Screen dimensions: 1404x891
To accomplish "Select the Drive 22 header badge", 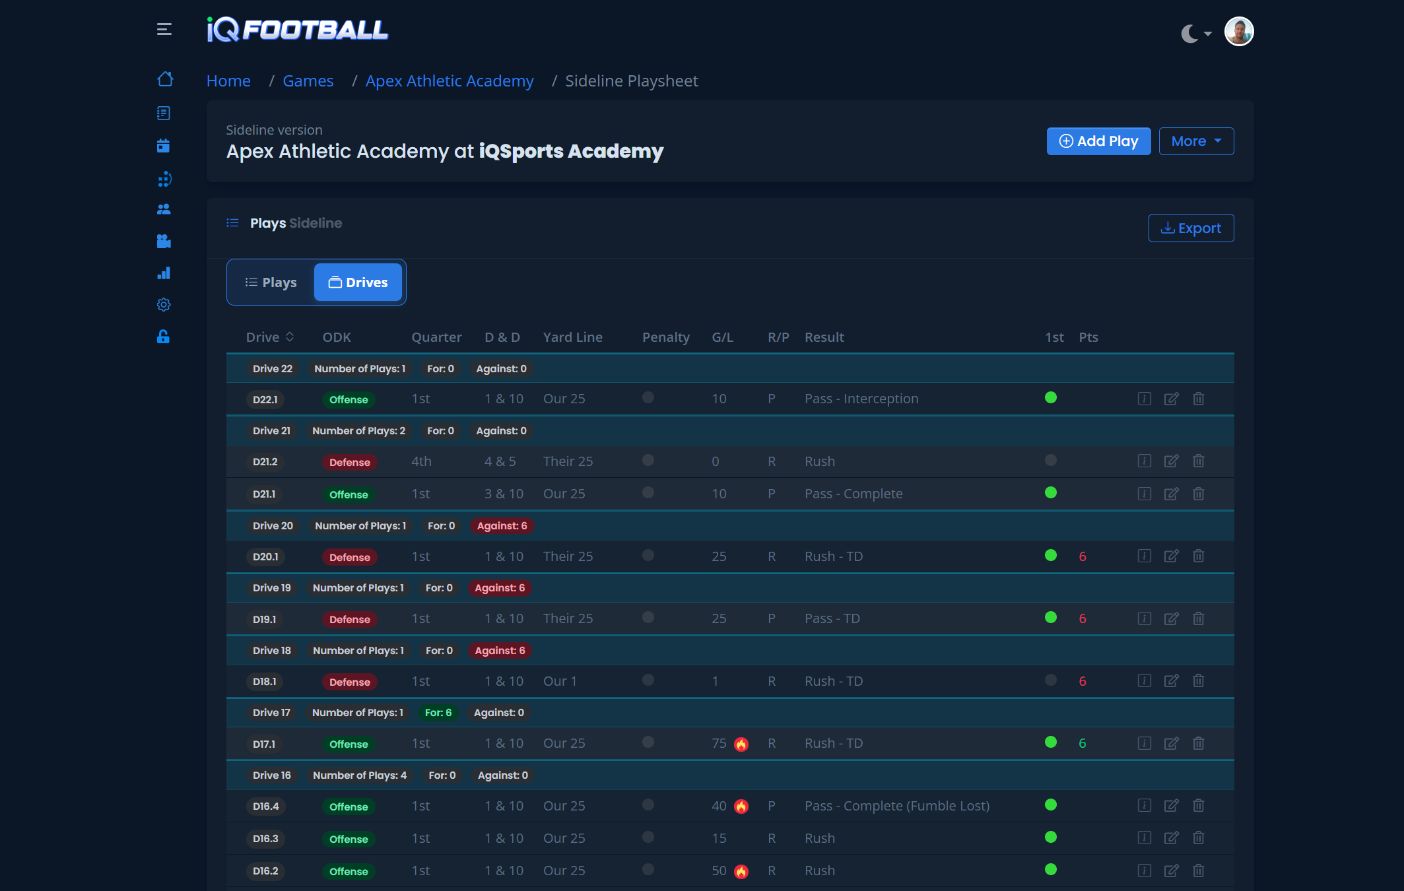I will click(272, 369).
